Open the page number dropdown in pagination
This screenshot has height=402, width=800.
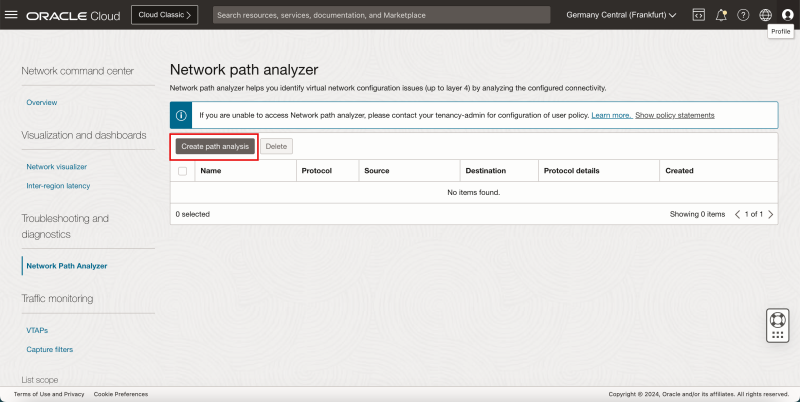tap(752, 214)
